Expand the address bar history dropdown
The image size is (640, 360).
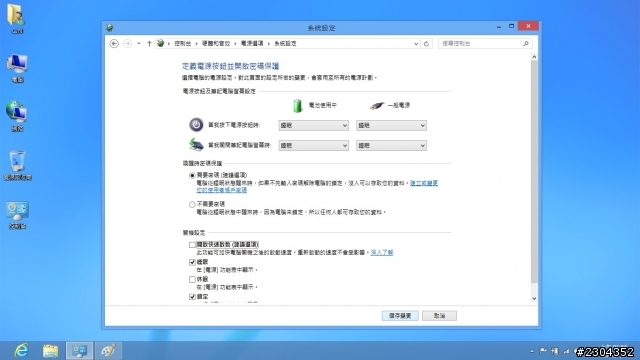click(x=416, y=44)
